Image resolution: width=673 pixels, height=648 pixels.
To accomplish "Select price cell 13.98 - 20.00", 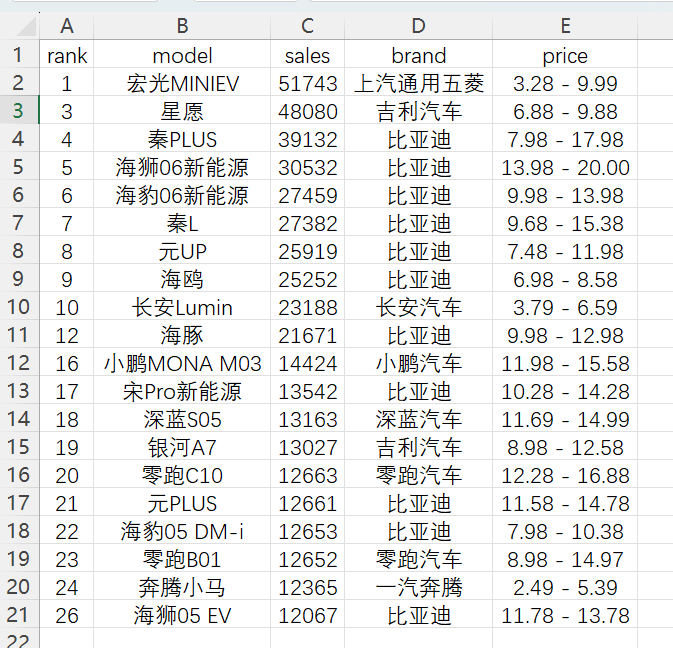I will 565,166.
